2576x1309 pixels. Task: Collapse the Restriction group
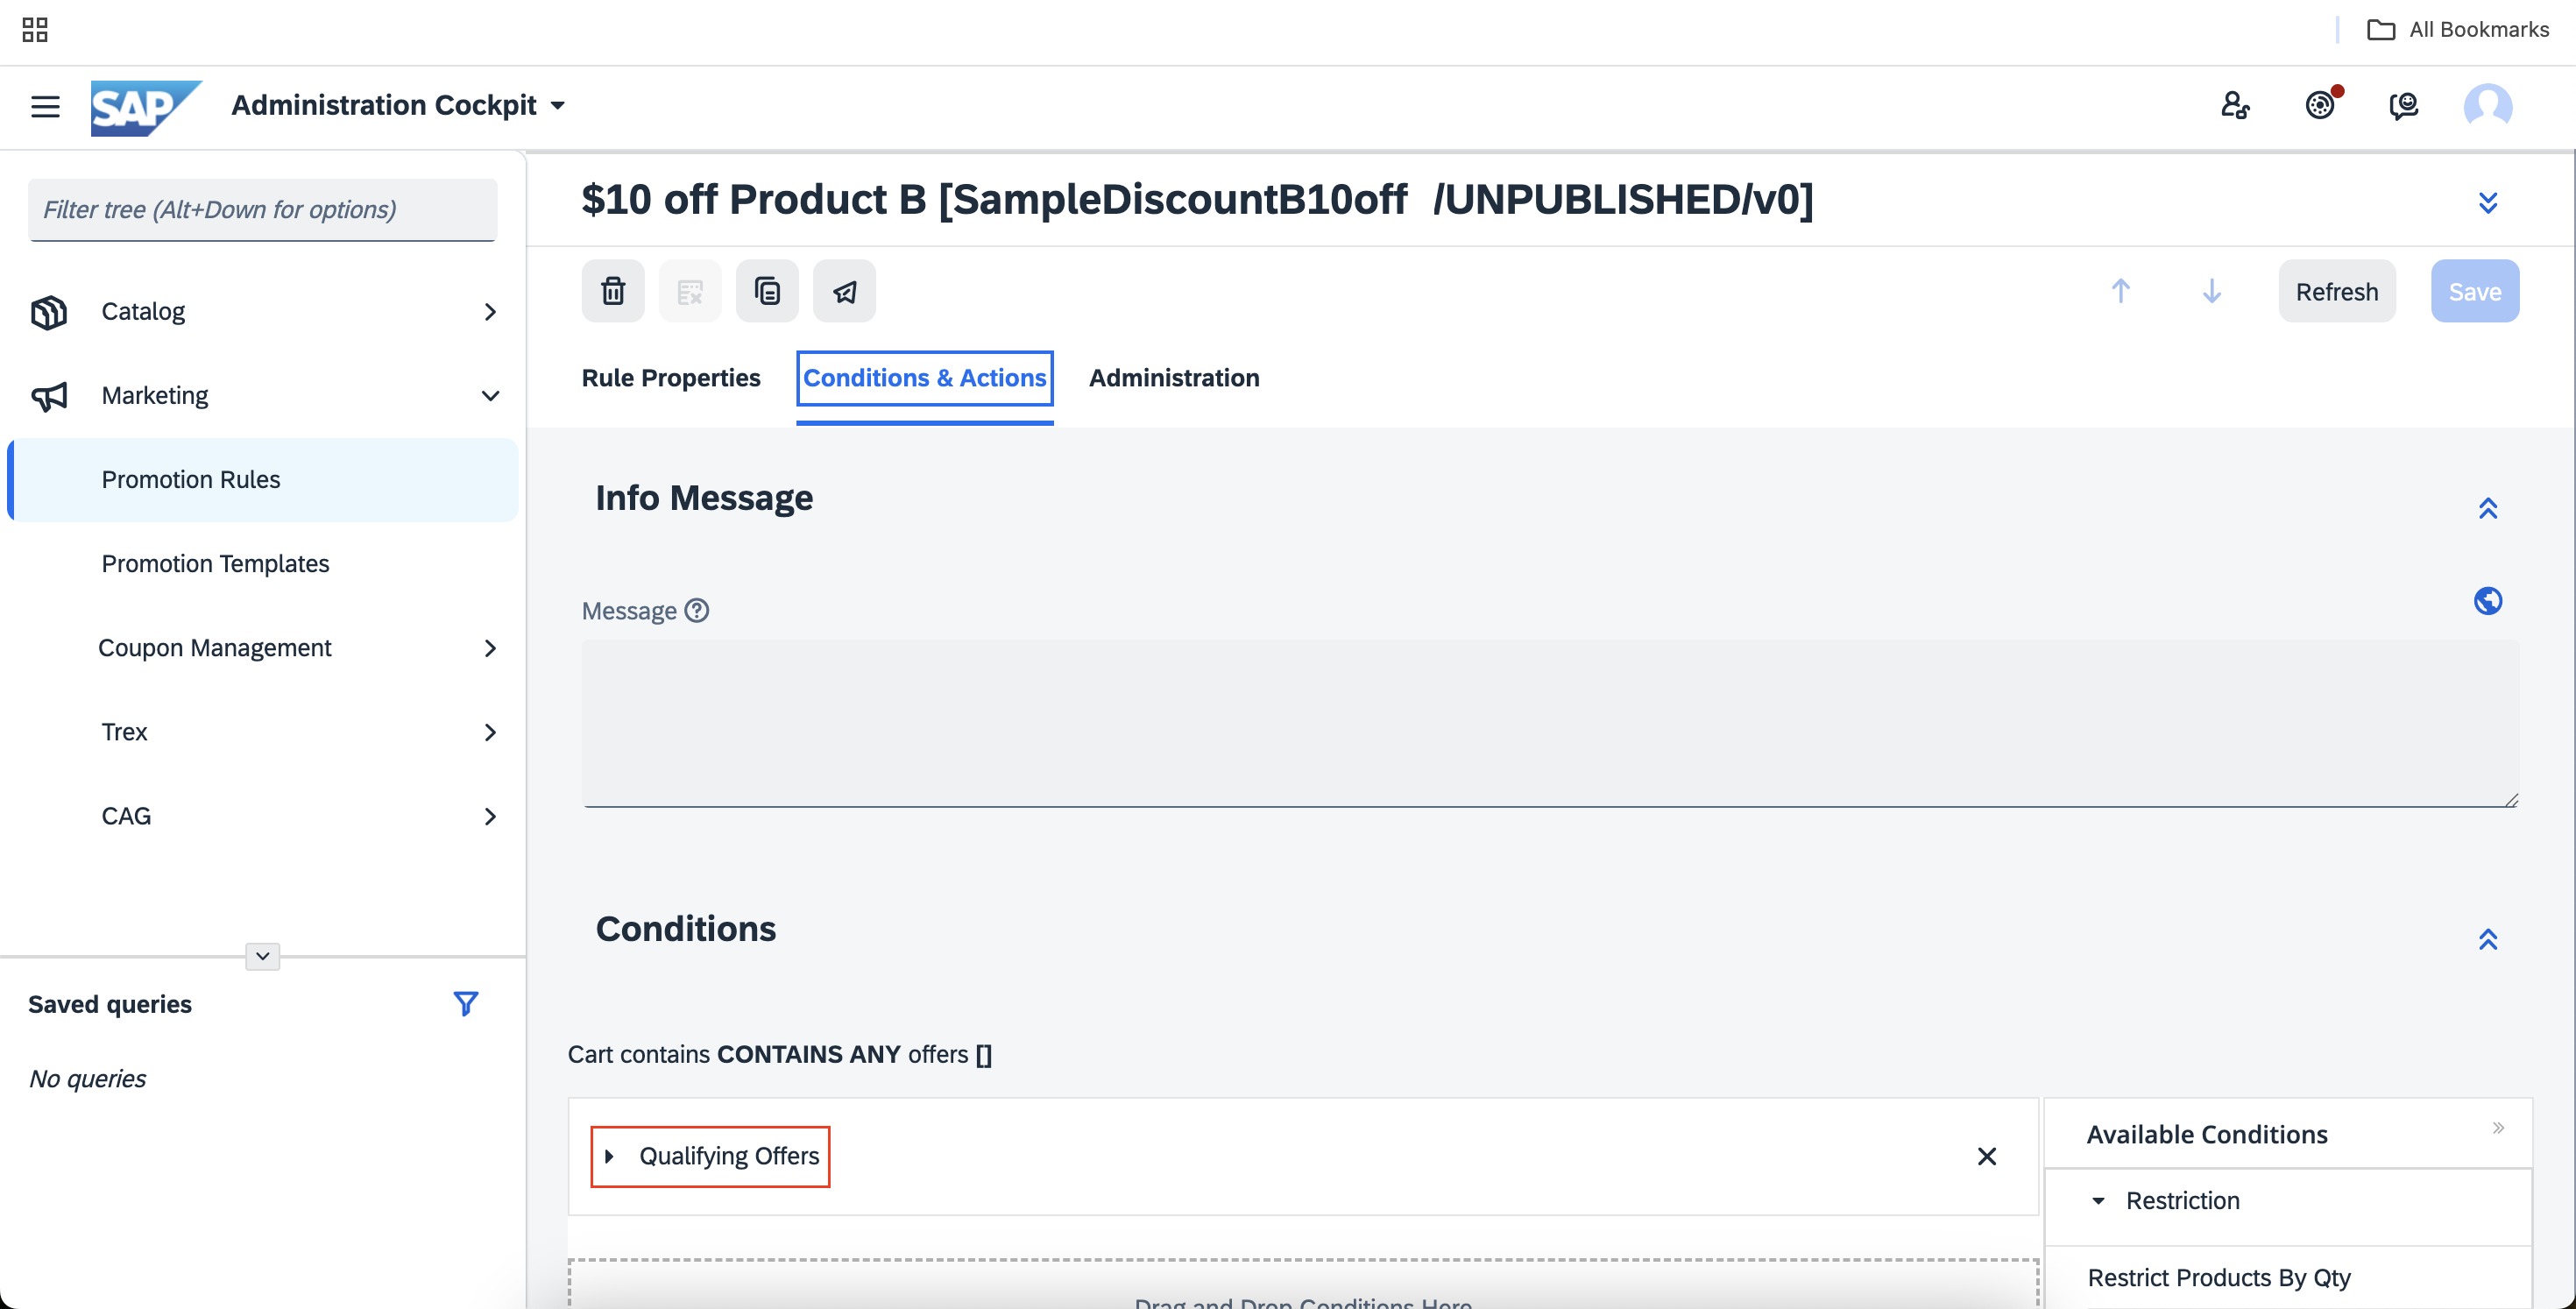(2098, 1200)
